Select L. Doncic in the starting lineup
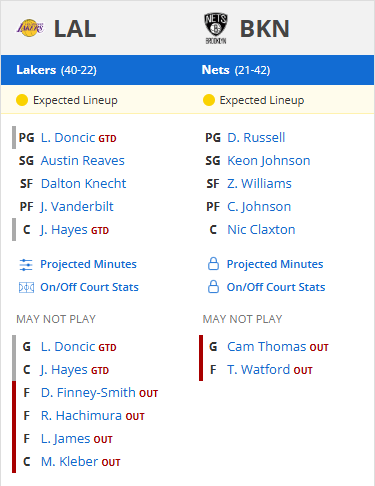Viewport: 375px width, 486px height. click(68, 138)
